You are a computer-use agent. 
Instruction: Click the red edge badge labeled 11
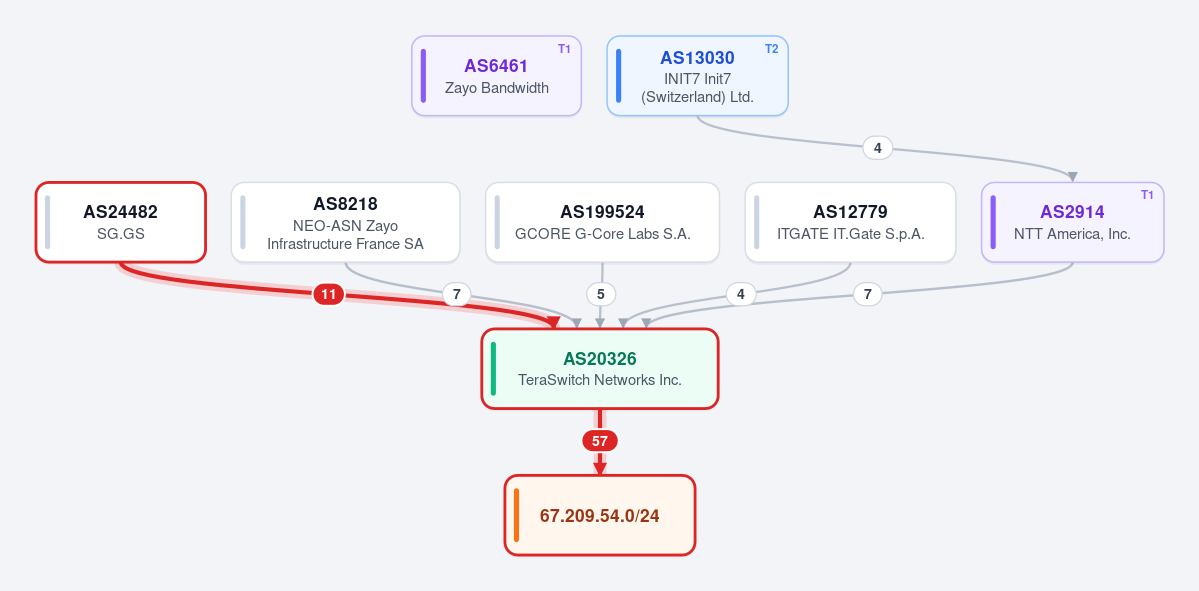point(328,294)
